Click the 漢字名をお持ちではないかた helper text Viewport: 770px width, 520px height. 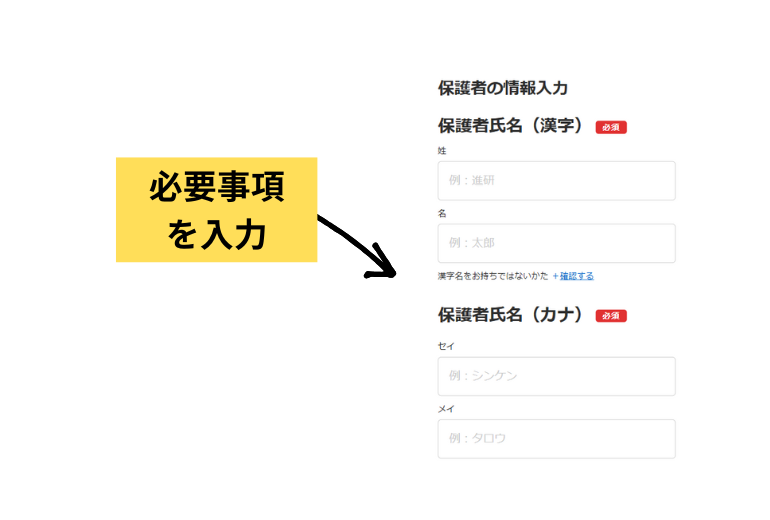[493, 276]
